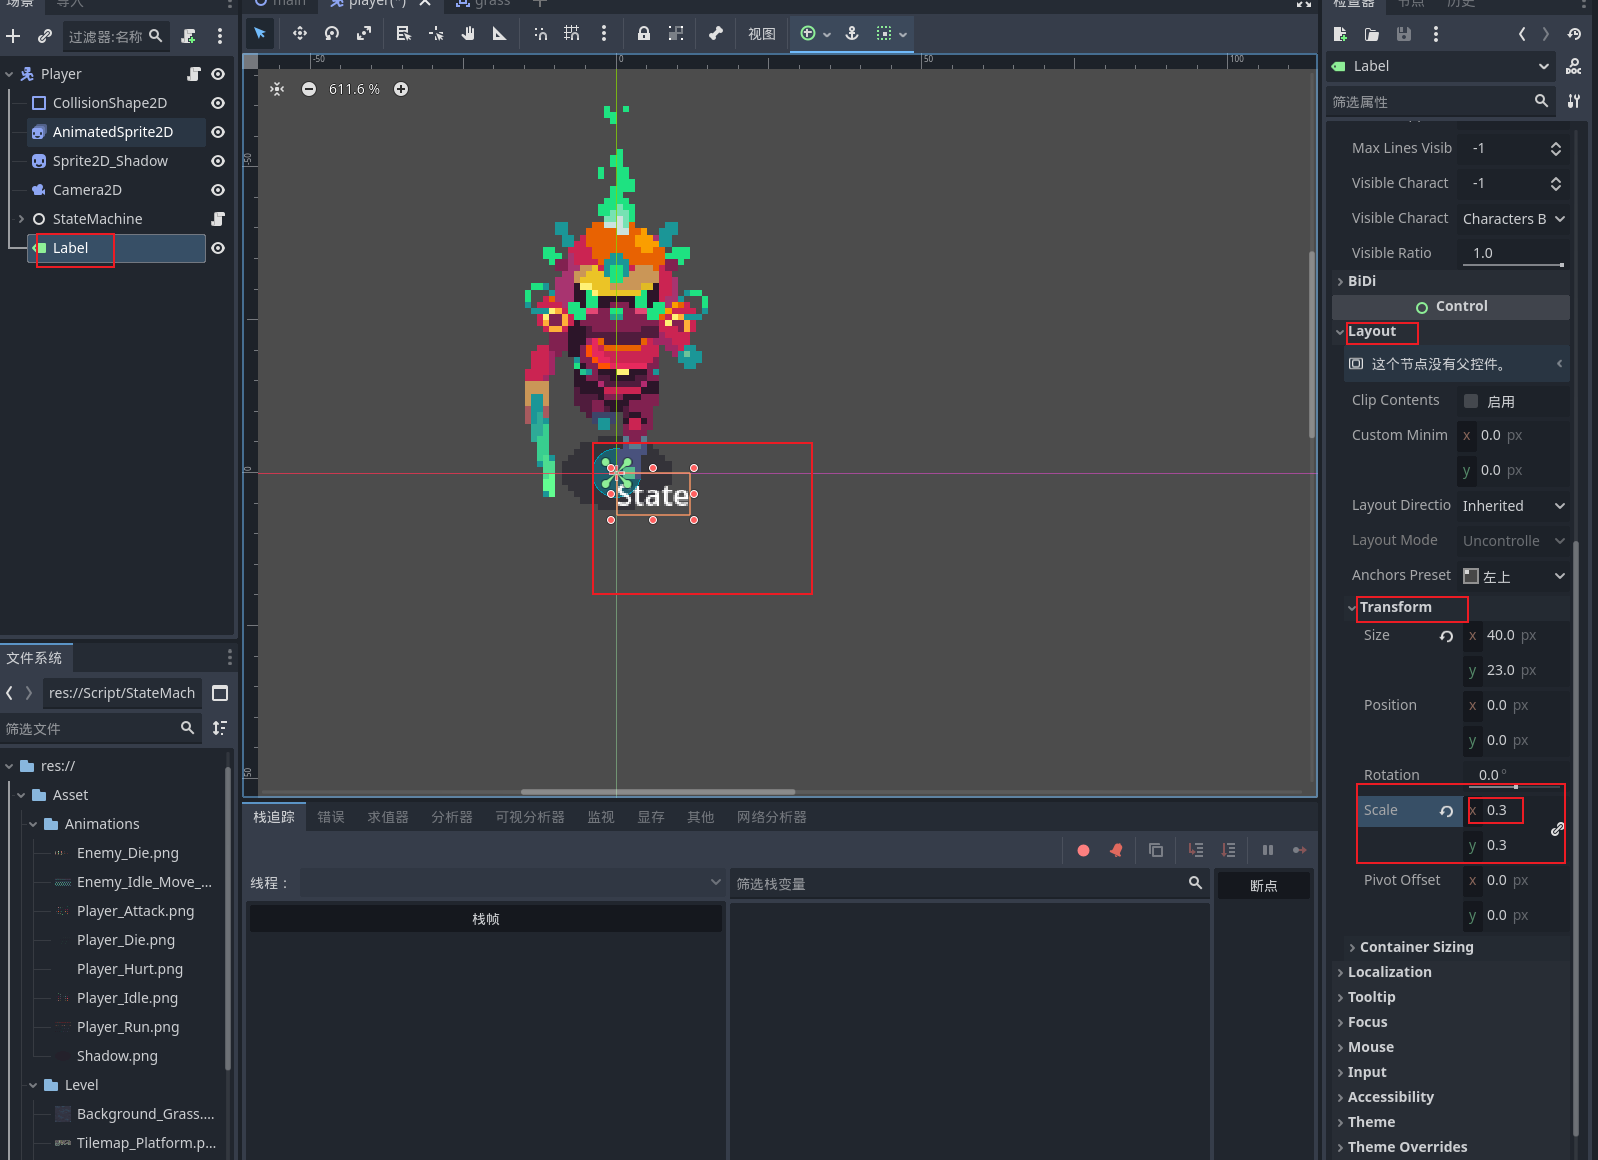Collapse the Animations folder
The height and width of the screenshot is (1160, 1598).
click(33, 824)
